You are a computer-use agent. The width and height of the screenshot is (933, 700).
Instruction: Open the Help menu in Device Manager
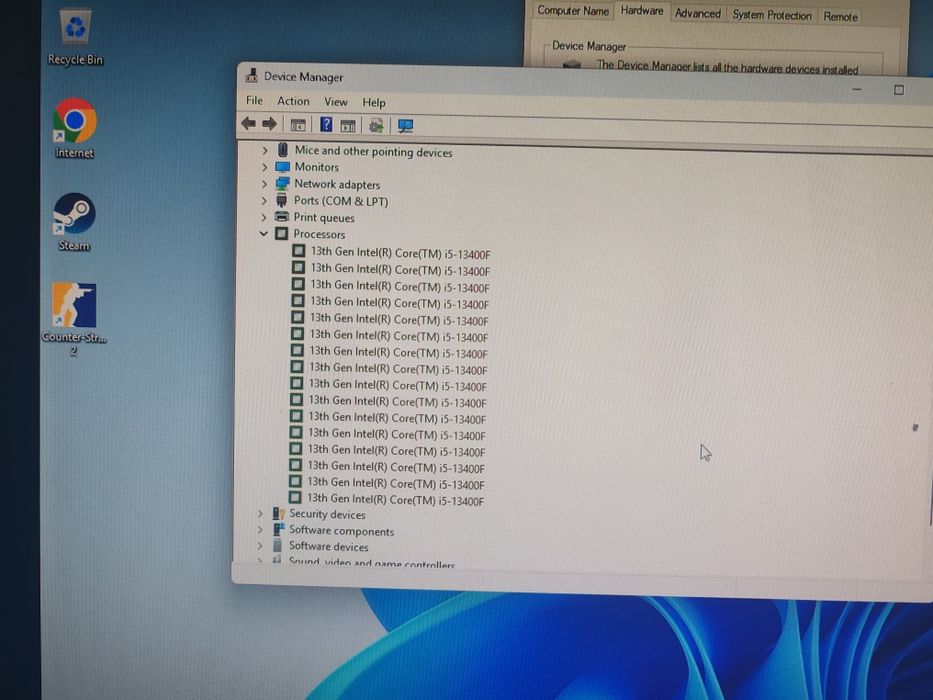click(374, 102)
